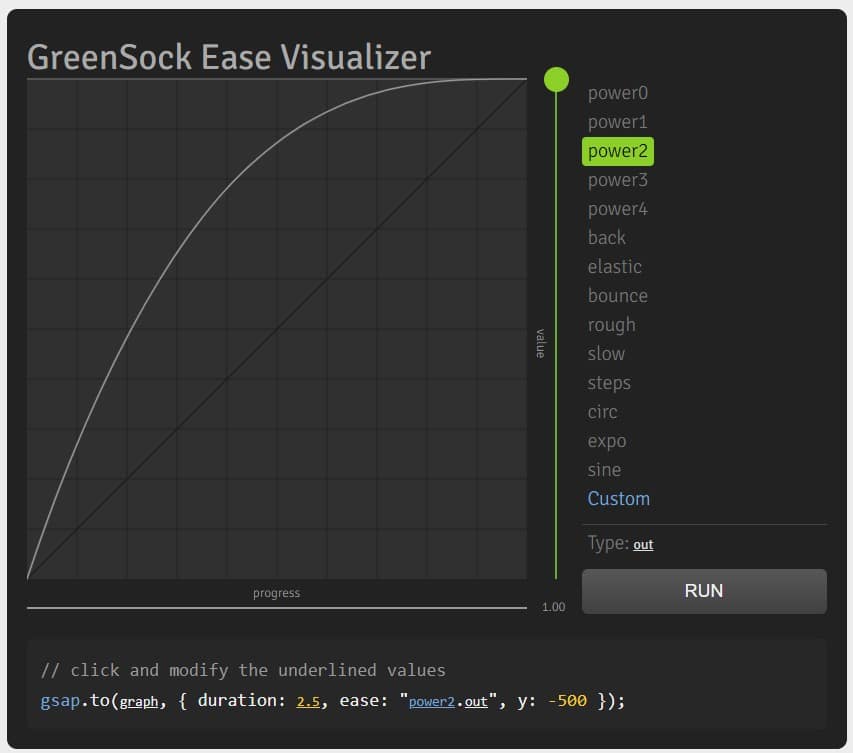The image size is (853, 753).
Task: Click the 'click and modify' code comment
Action: click(243, 670)
